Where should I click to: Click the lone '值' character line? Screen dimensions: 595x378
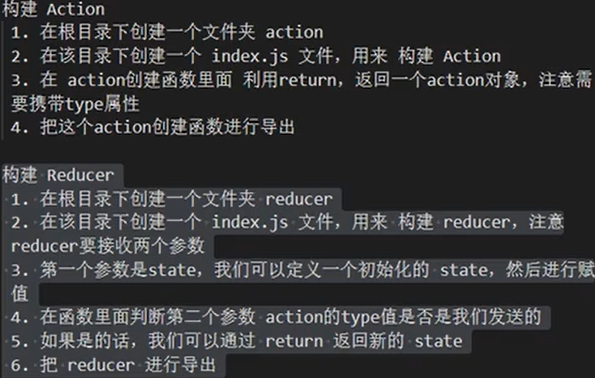coord(20,294)
